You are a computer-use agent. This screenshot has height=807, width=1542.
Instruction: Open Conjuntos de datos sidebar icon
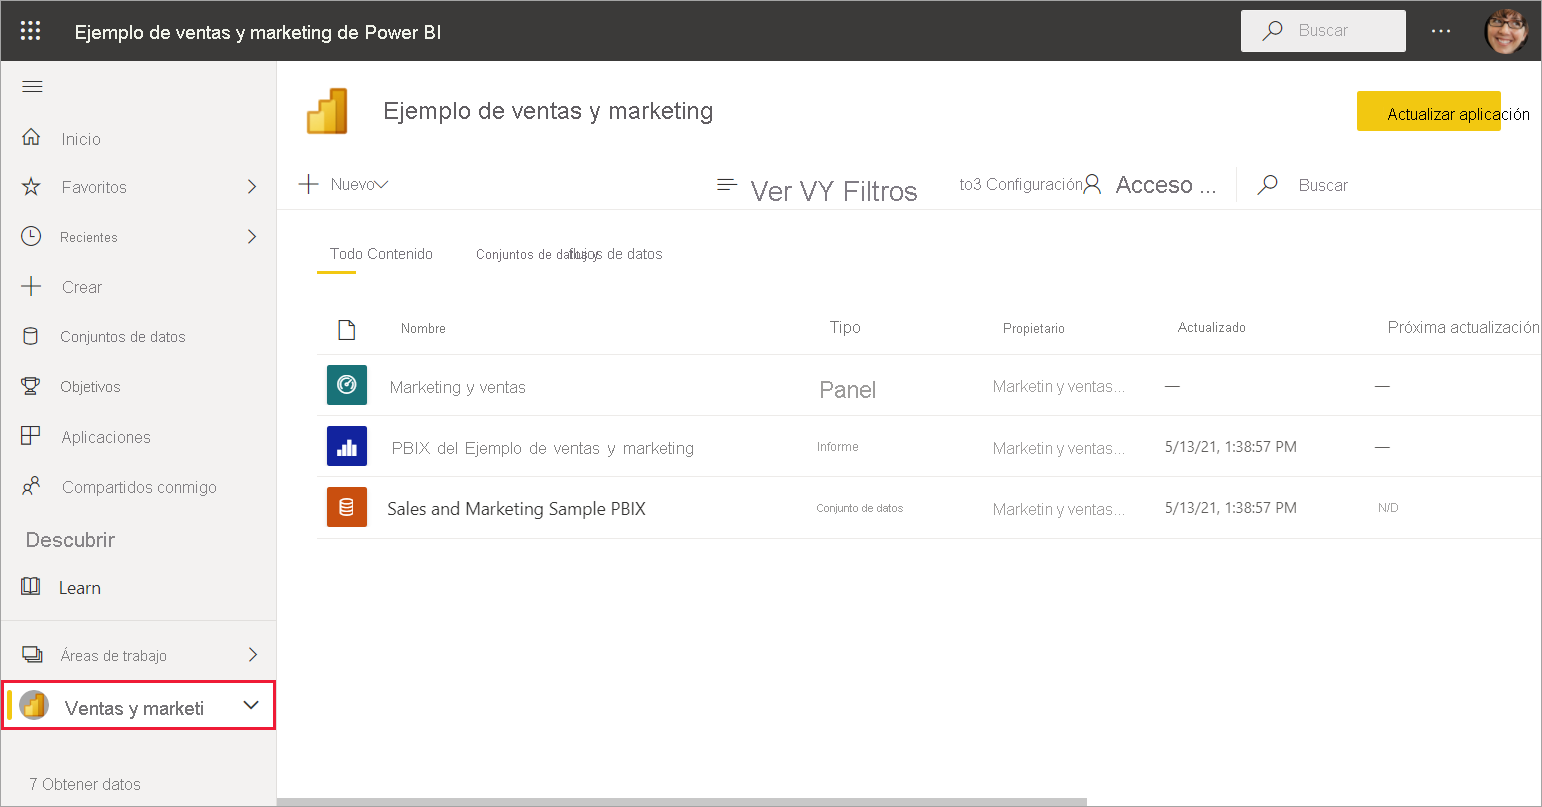(31, 336)
